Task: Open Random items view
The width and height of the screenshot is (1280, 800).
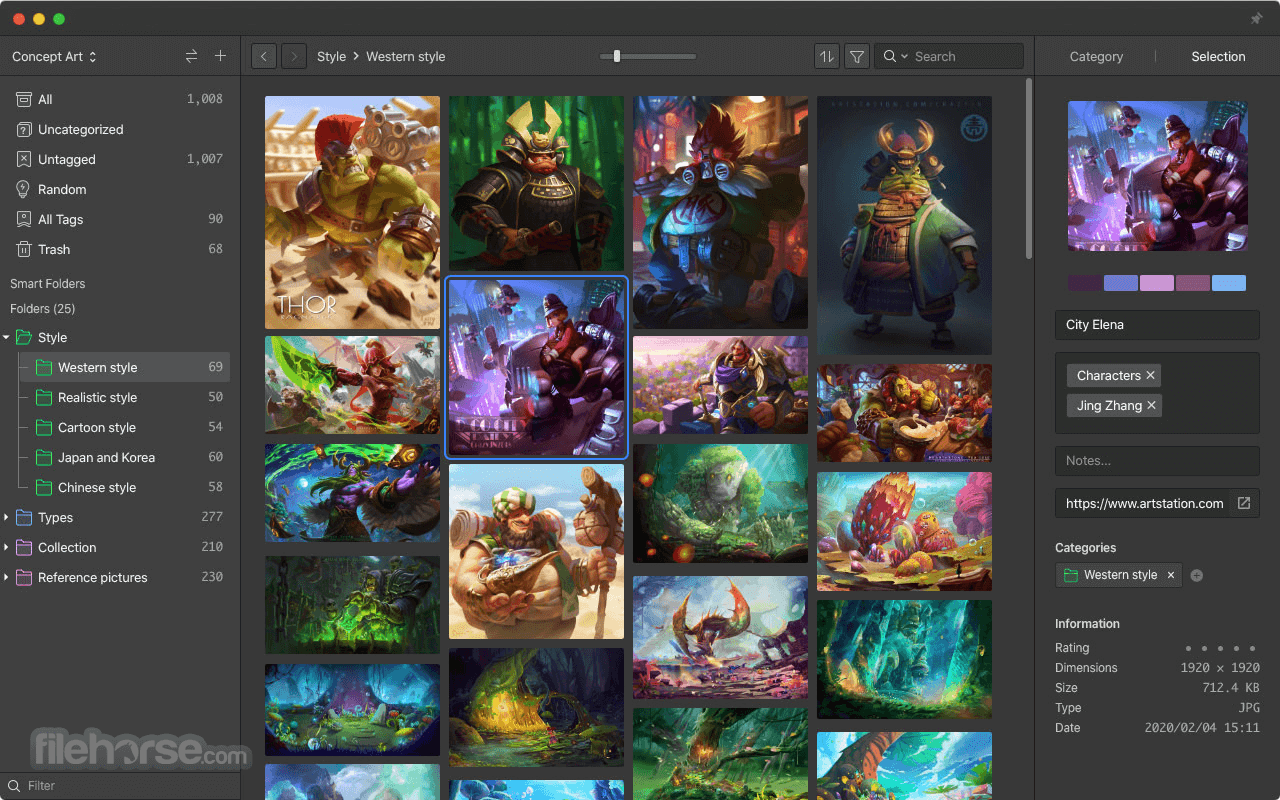Action: pos(120,189)
